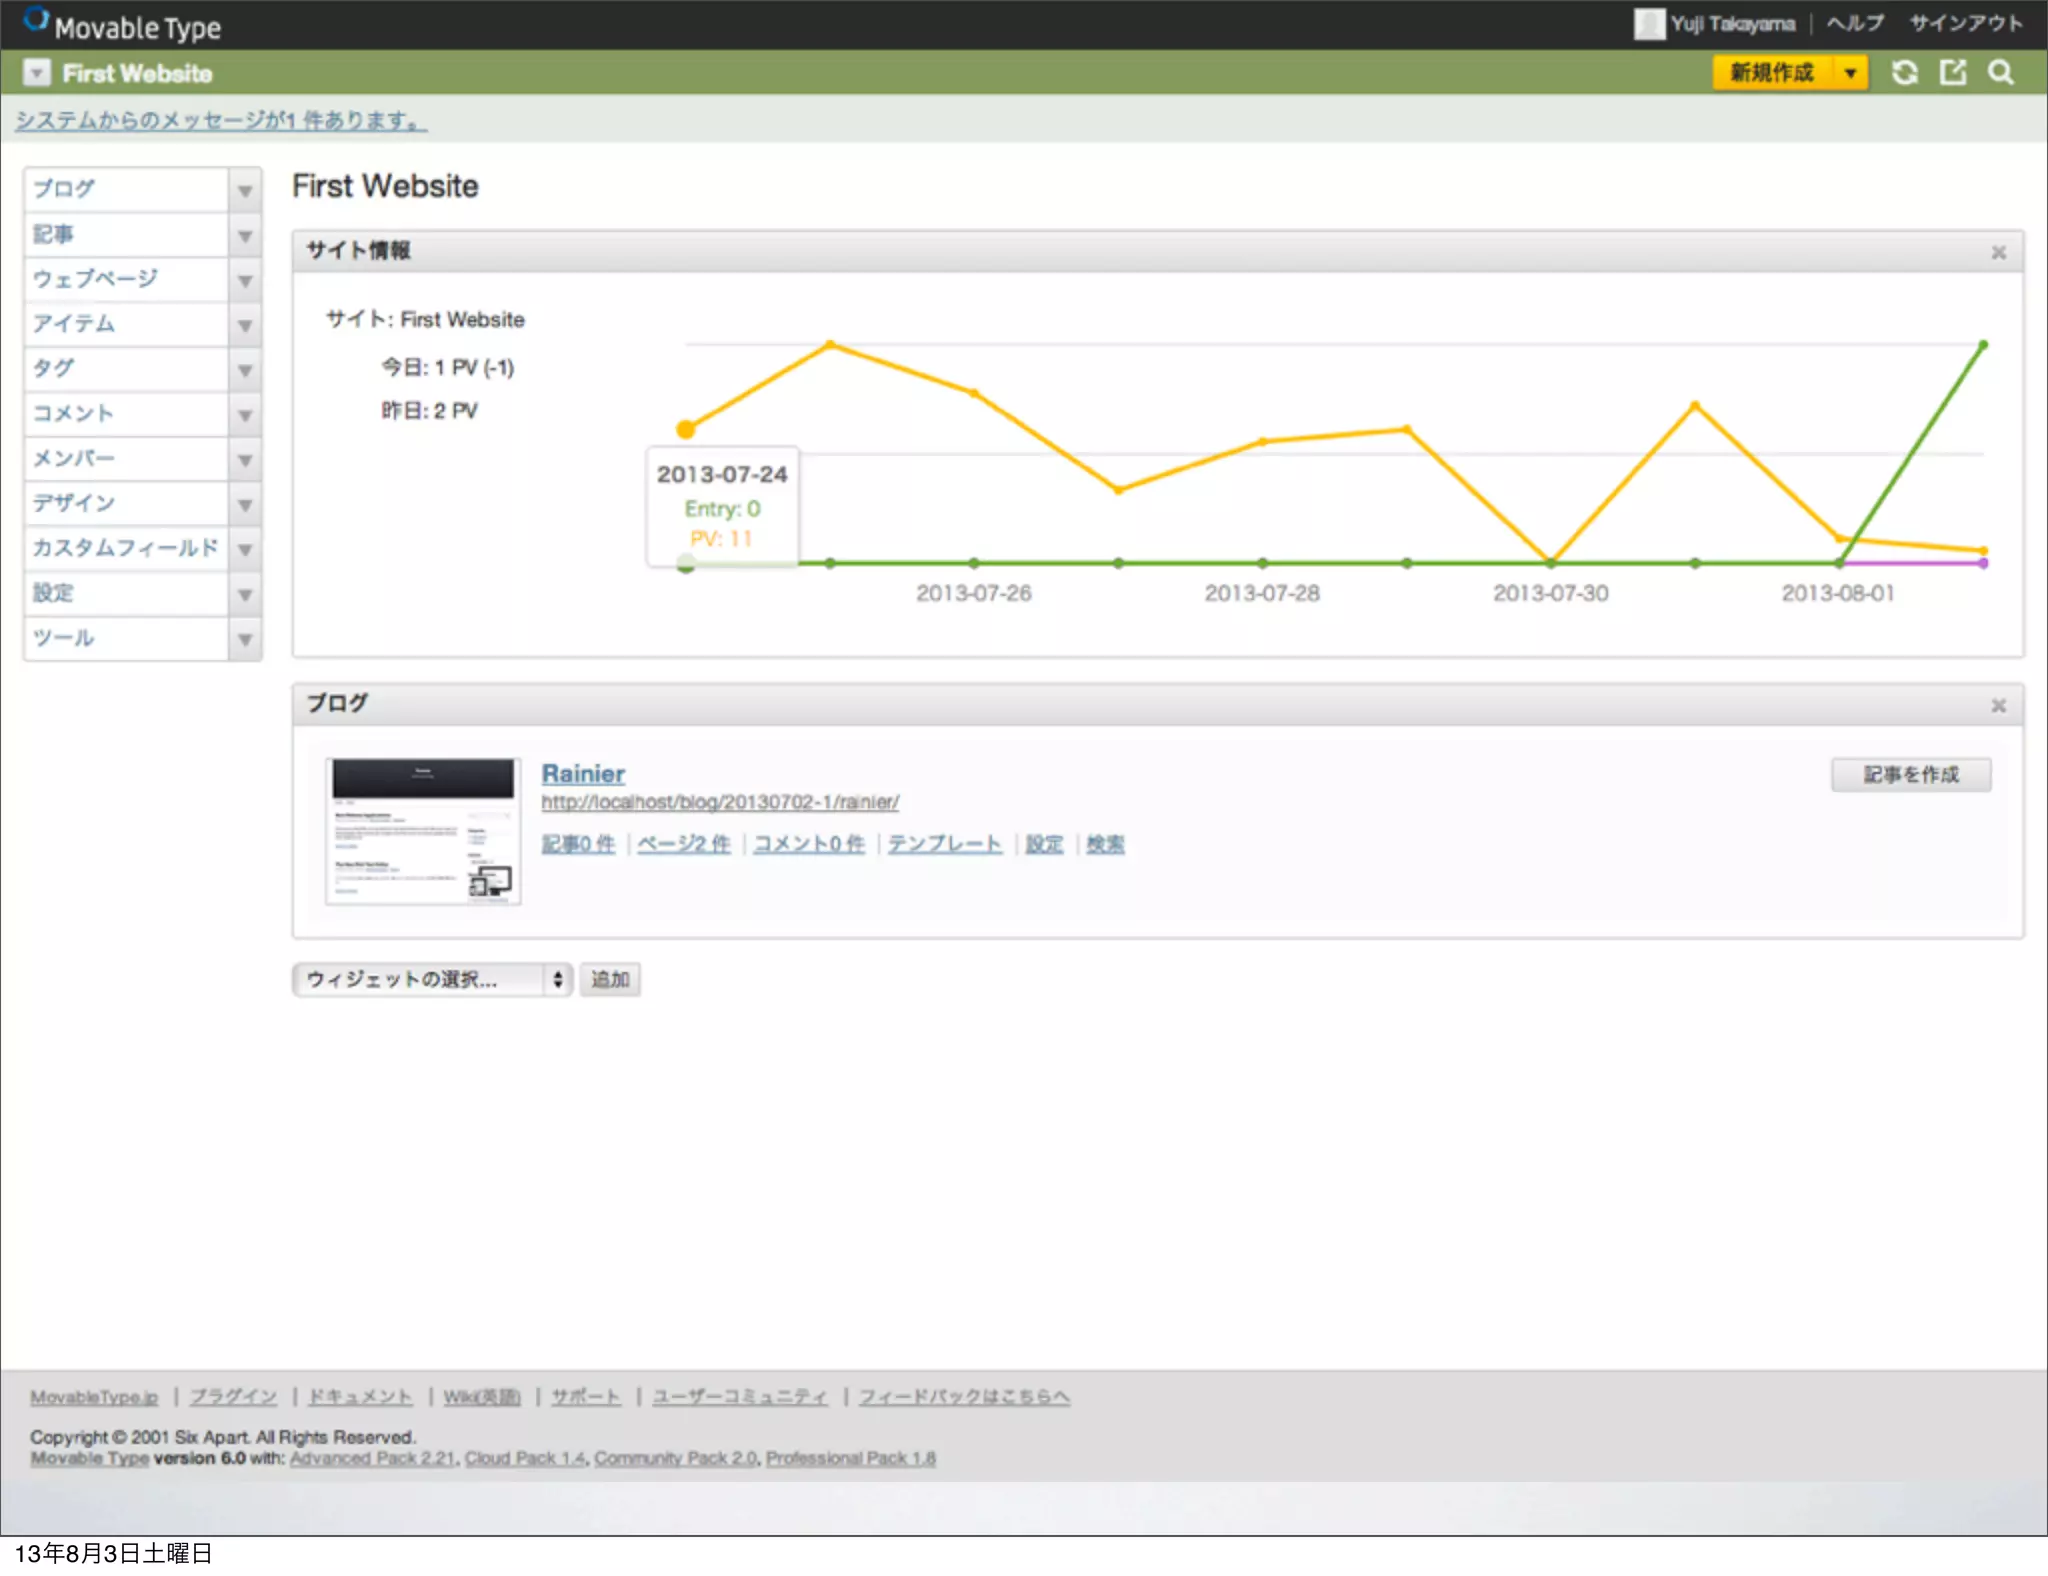This screenshot has height=1576, width=2048.
Task: Click the Rainier blog thumbnail
Action: (423, 830)
